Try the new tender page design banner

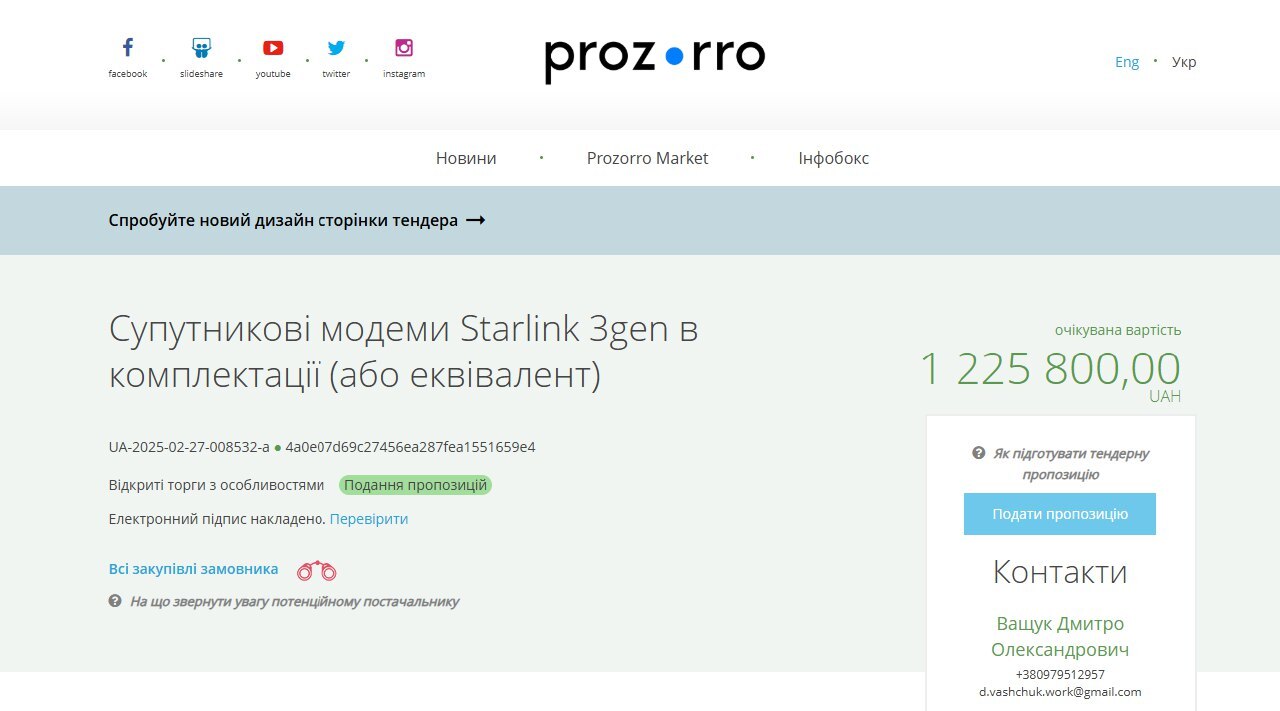297,220
